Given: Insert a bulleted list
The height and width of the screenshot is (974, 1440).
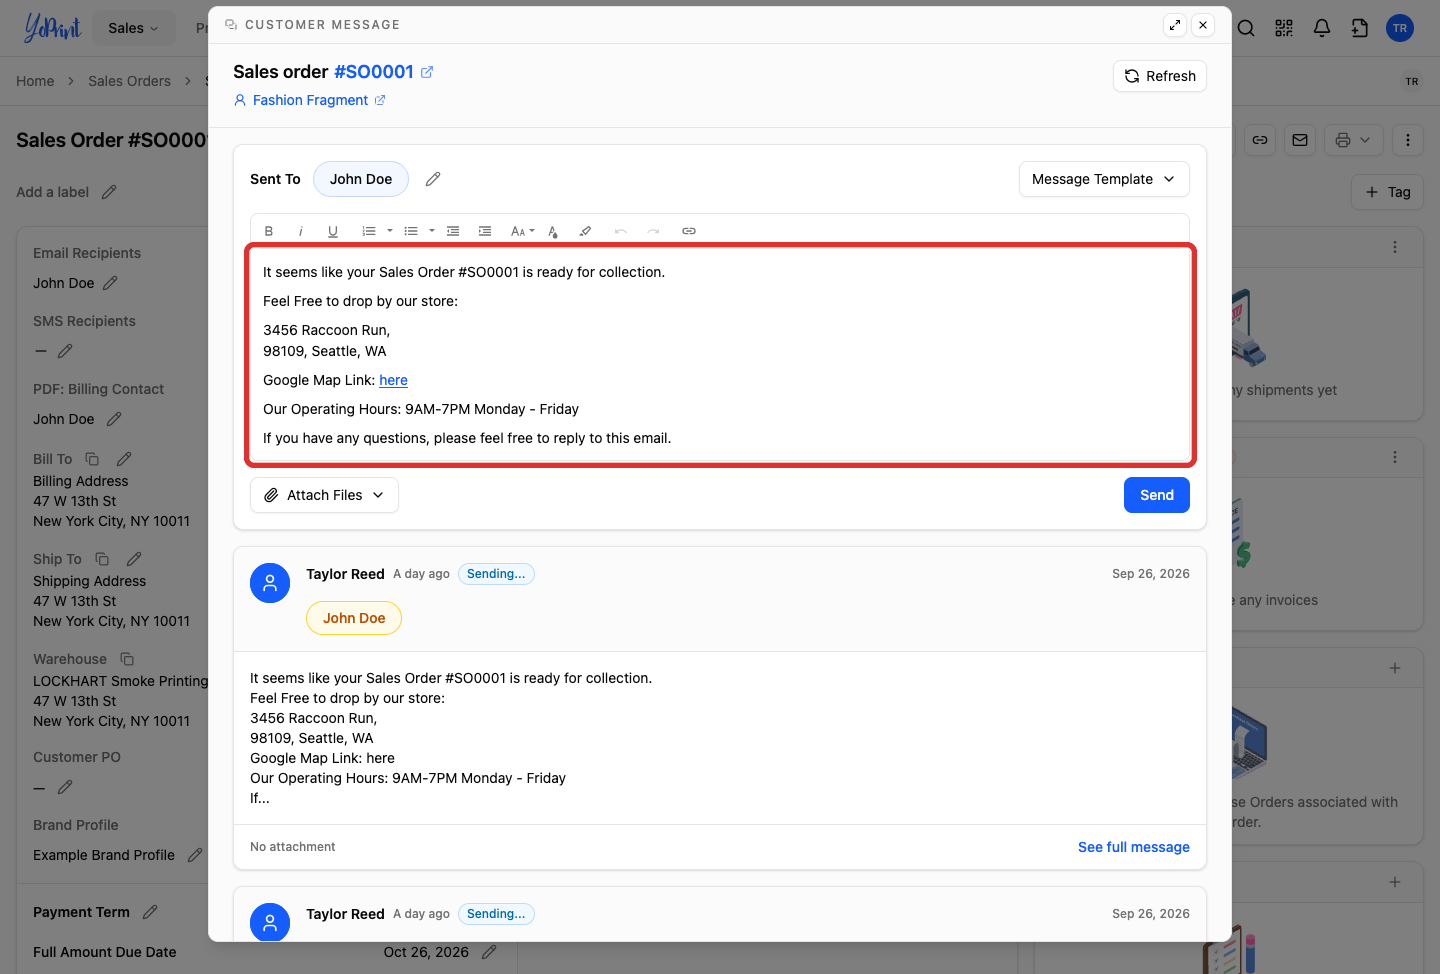Looking at the screenshot, I should [x=411, y=231].
